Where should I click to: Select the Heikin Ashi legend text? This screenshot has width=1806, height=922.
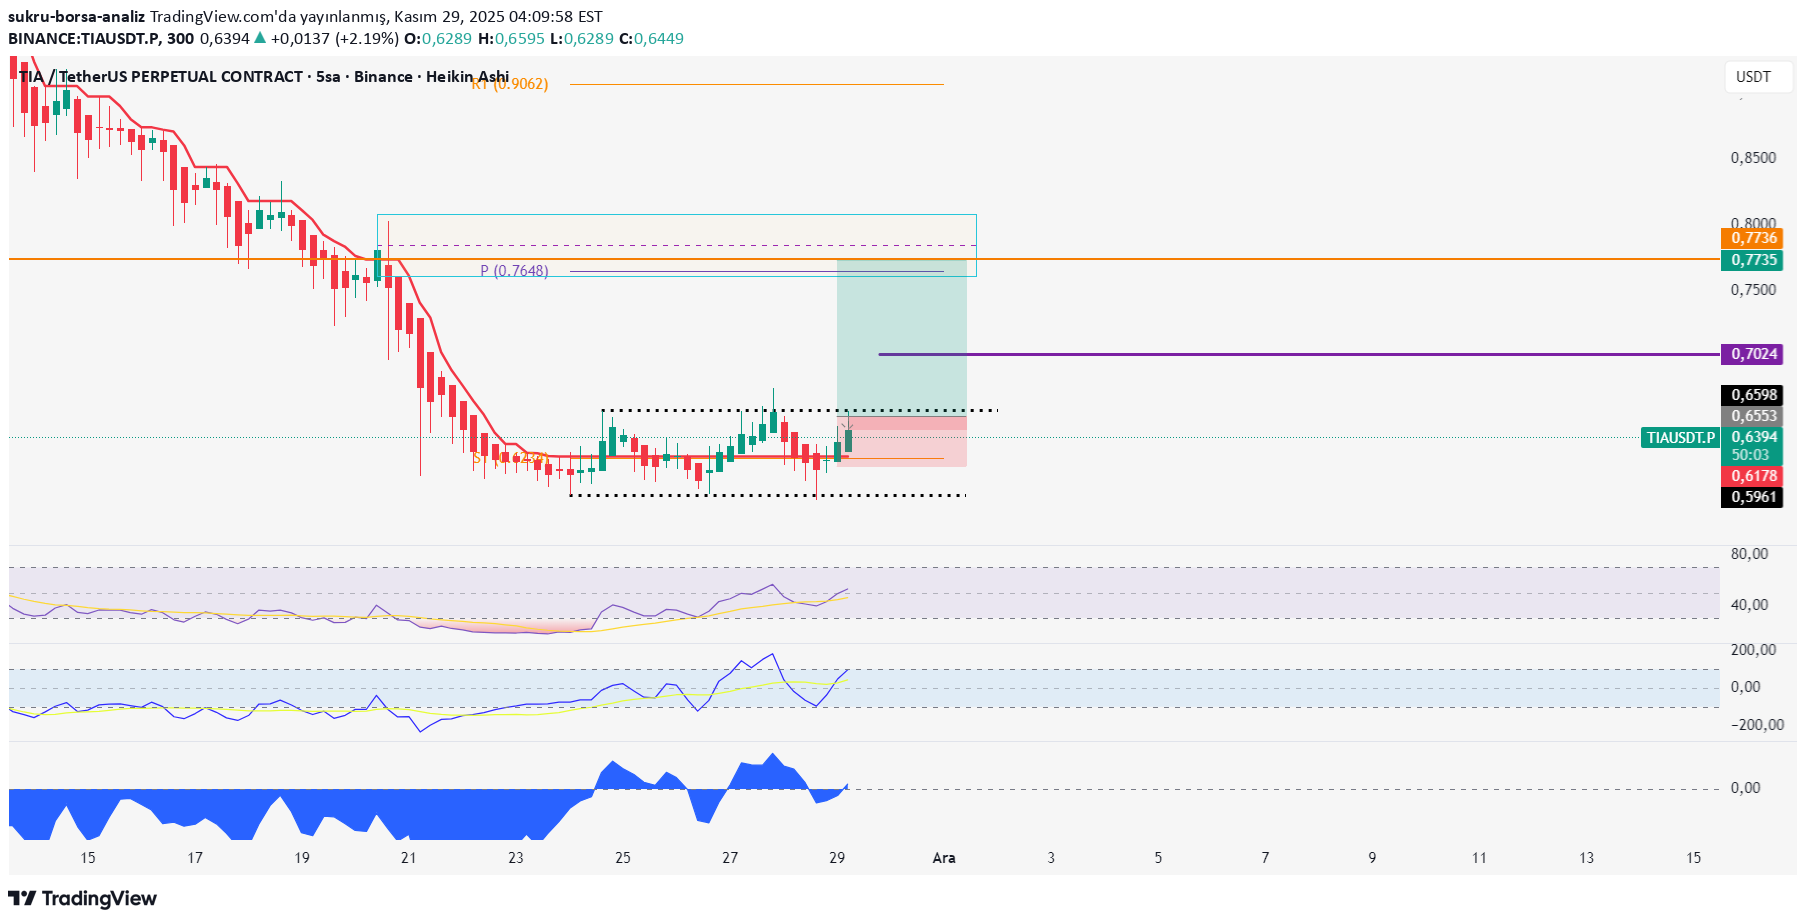tap(470, 76)
